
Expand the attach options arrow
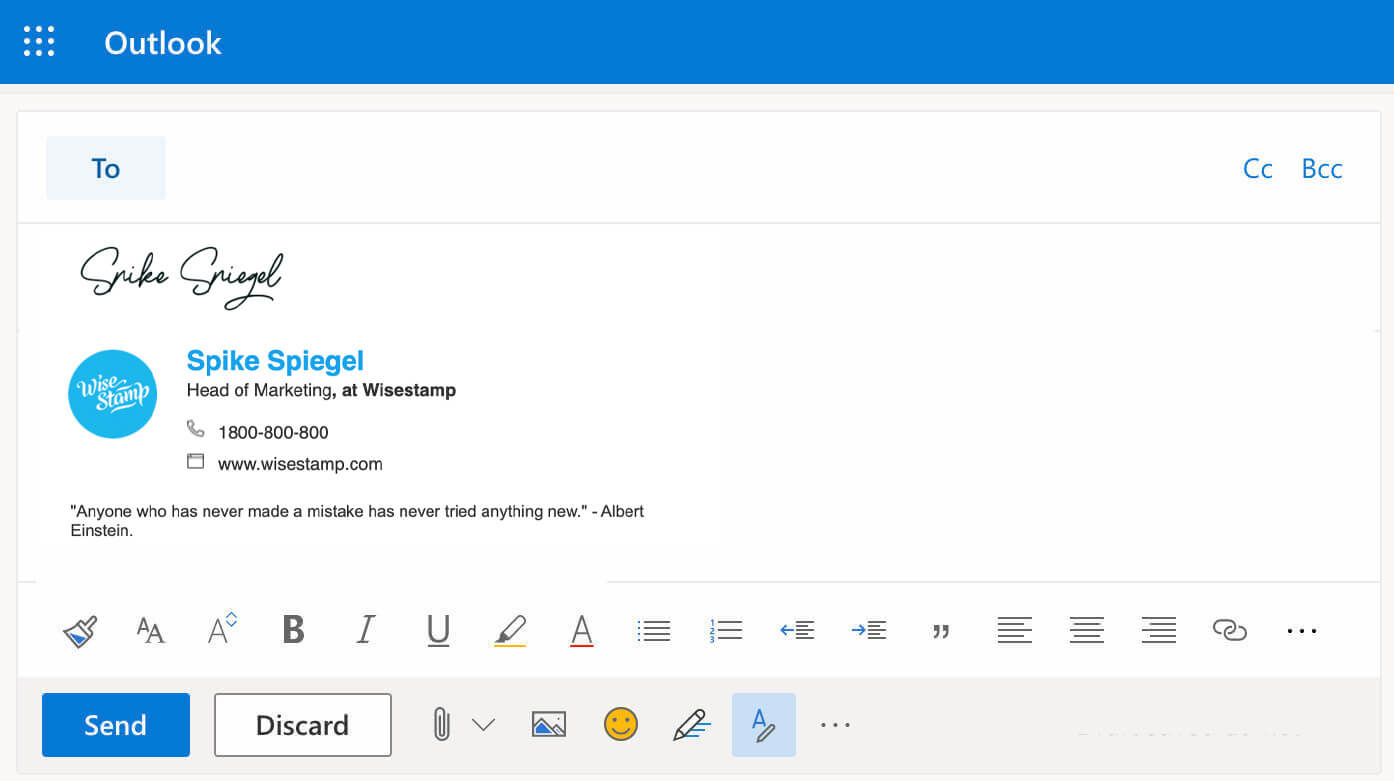point(483,725)
